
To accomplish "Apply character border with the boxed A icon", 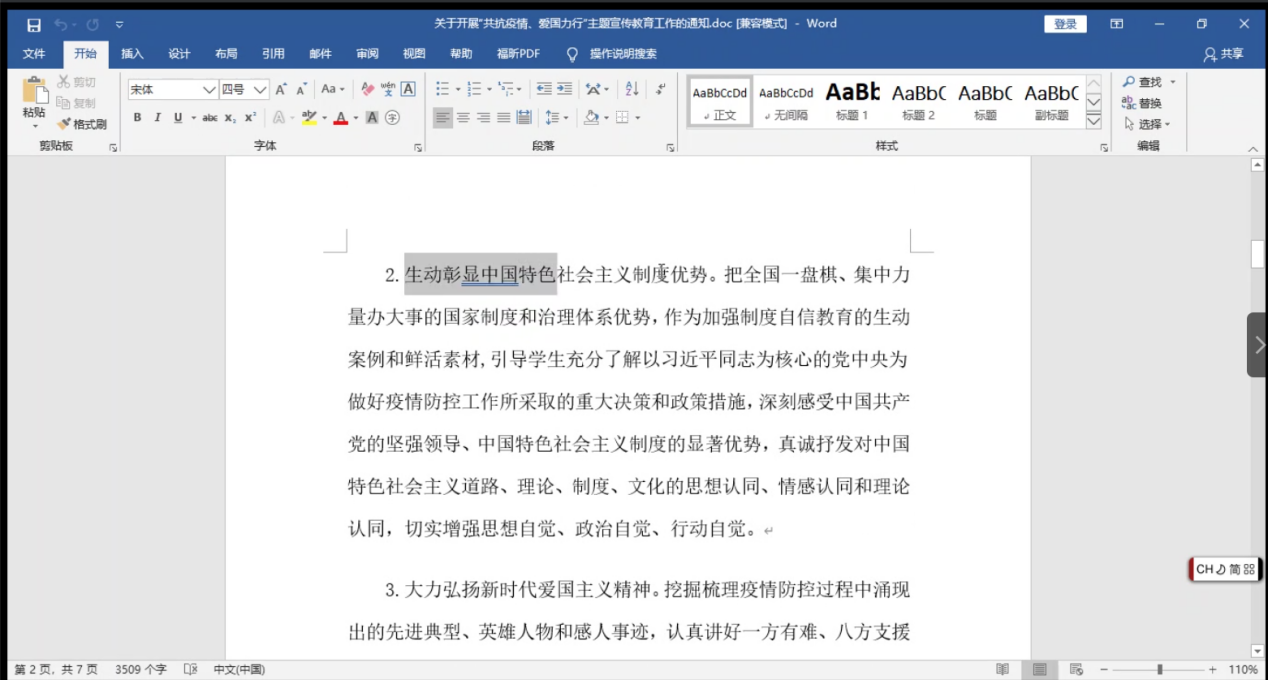I will pyautogui.click(x=408, y=89).
